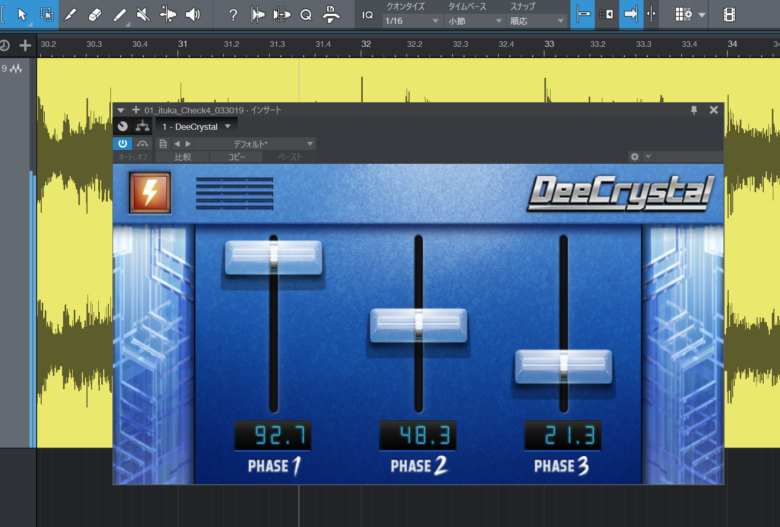Open the デフォルト preset dropdown
Viewport: 780px width, 527px height.
point(255,144)
